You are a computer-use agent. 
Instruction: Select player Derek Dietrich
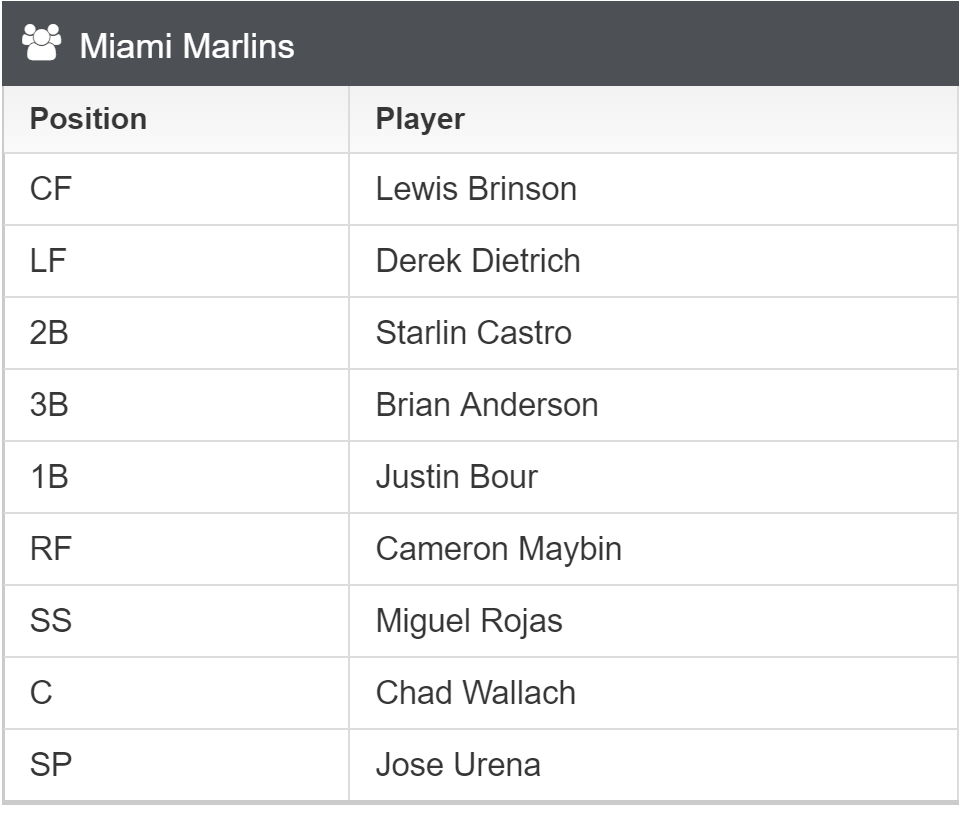pyautogui.click(x=478, y=261)
